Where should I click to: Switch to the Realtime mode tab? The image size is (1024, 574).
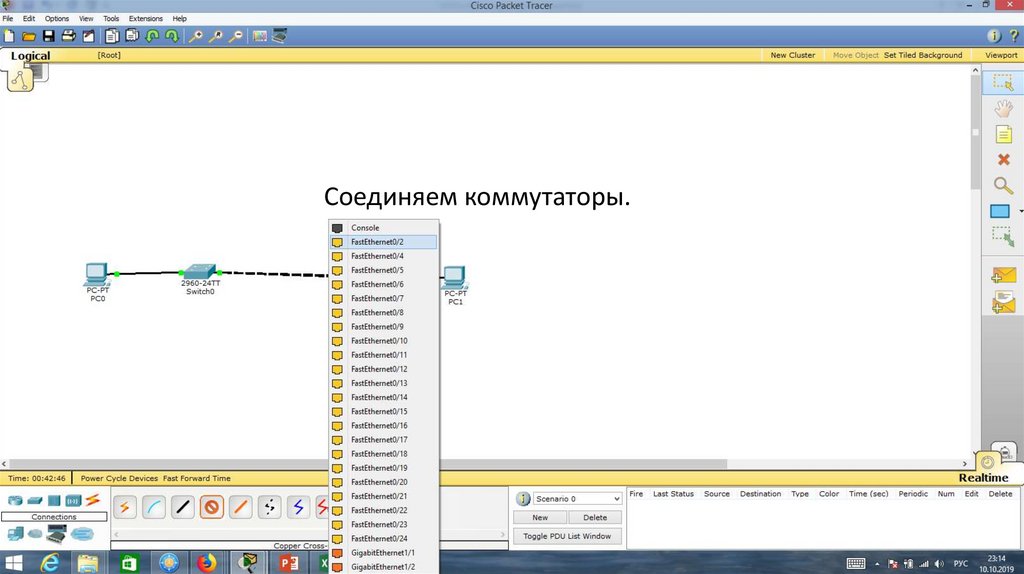(984, 478)
